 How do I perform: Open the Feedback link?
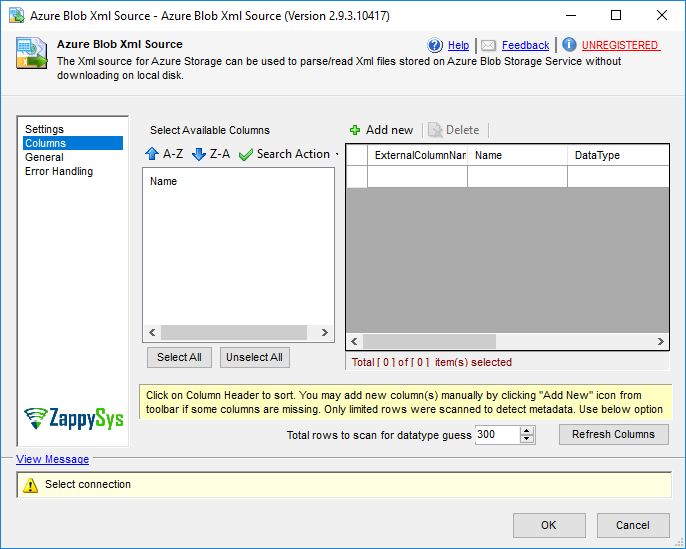pyautogui.click(x=525, y=45)
